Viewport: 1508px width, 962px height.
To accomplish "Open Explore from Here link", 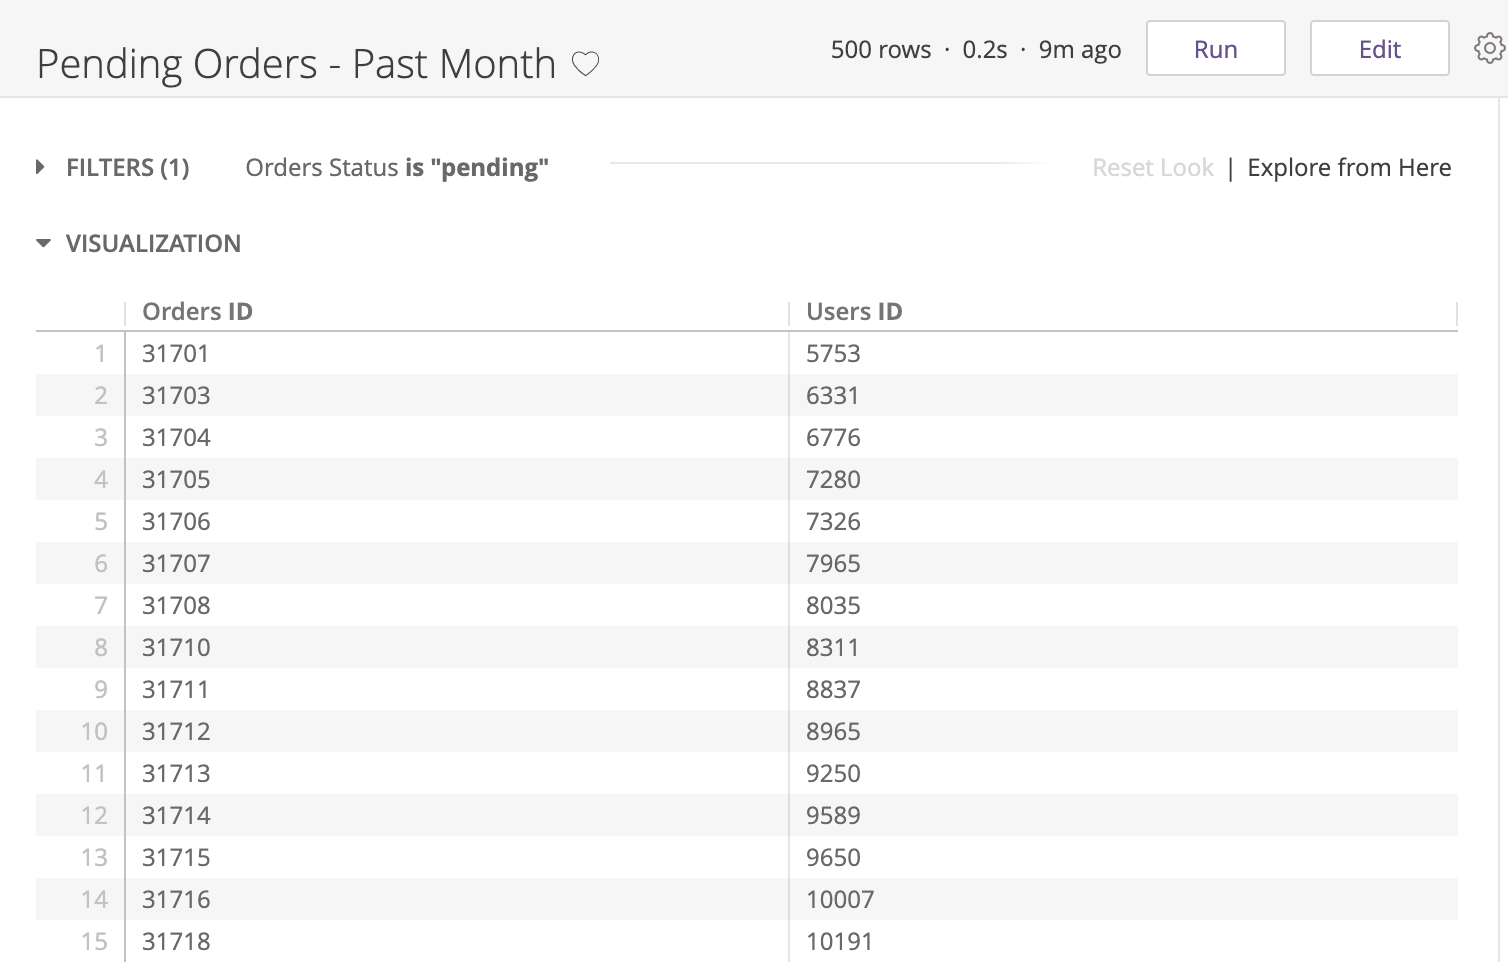I will point(1349,168).
